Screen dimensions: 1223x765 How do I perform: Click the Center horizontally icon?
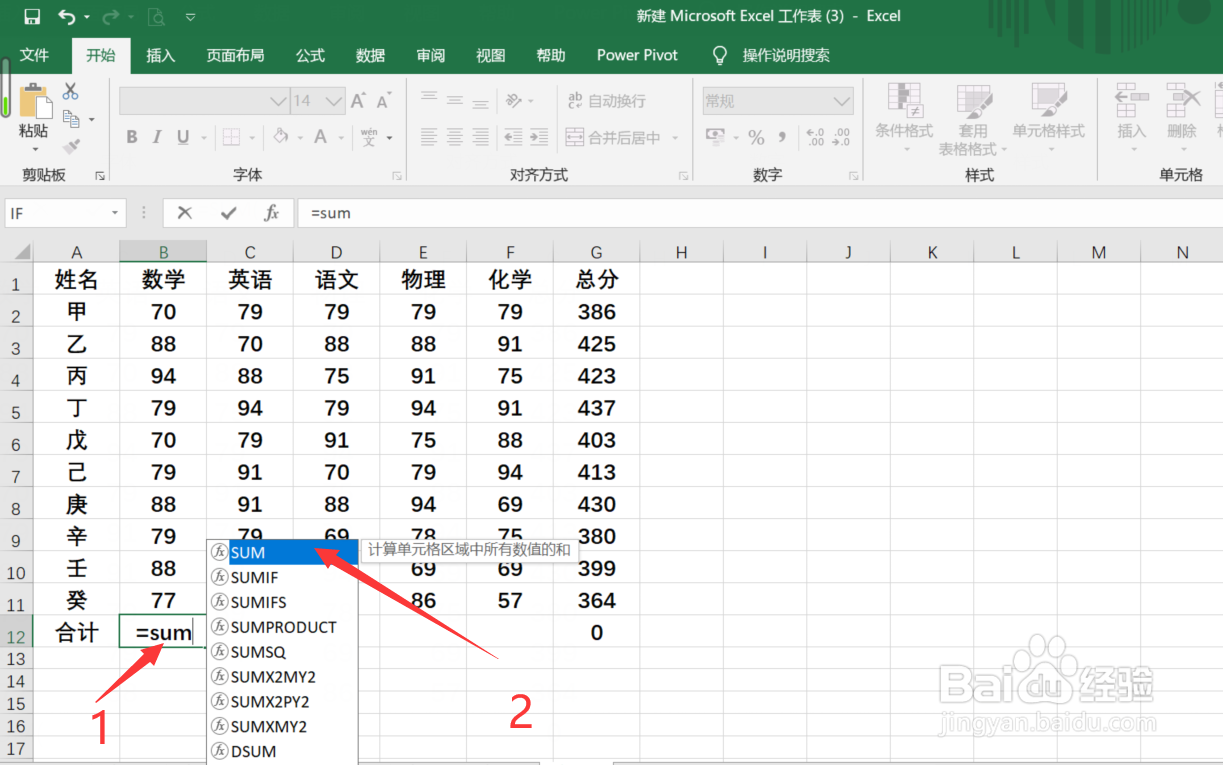click(455, 137)
